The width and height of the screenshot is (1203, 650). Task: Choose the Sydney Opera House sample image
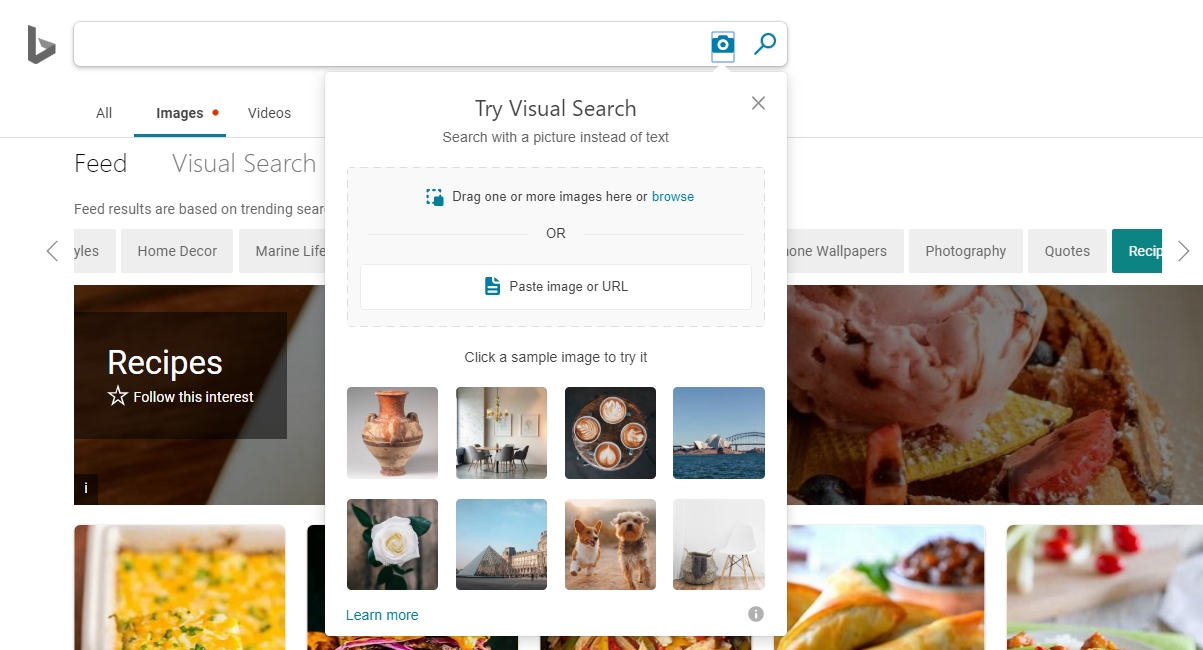pos(719,433)
